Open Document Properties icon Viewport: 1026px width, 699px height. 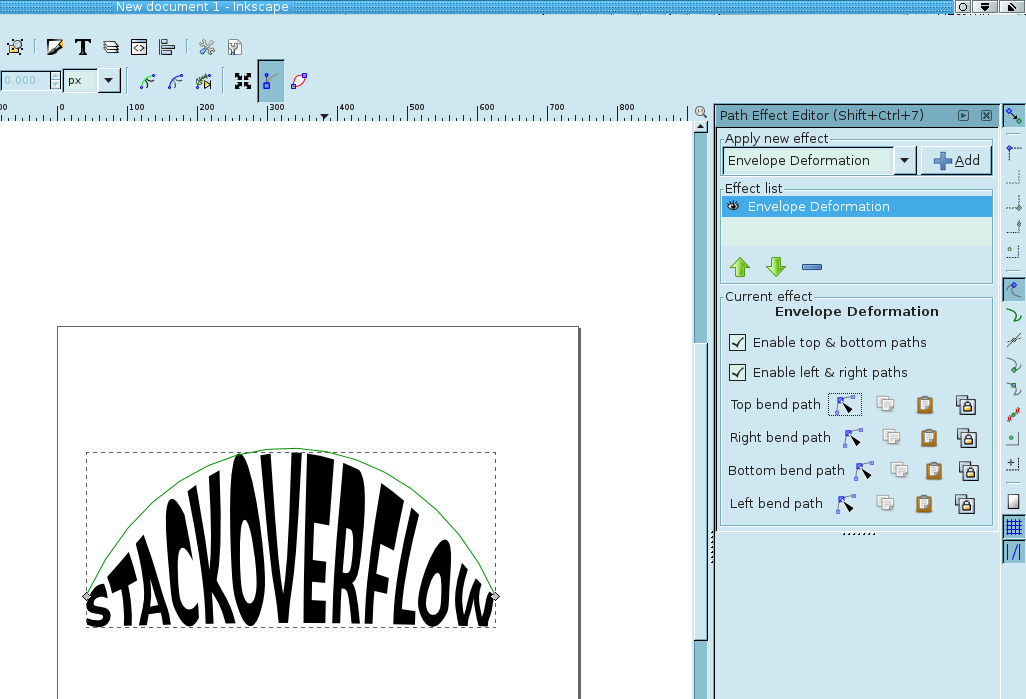tap(235, 47)
